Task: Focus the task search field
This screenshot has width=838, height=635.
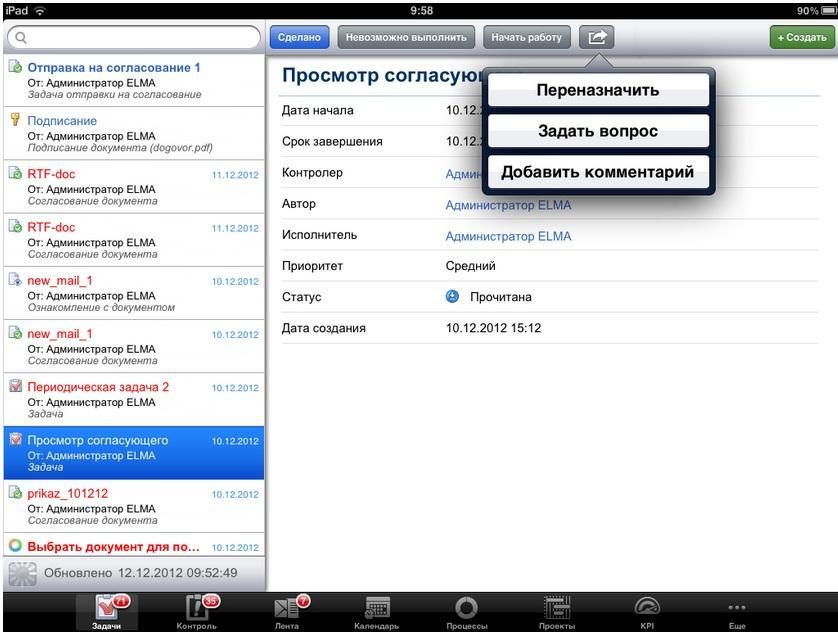Action: [x=134, y=37]
